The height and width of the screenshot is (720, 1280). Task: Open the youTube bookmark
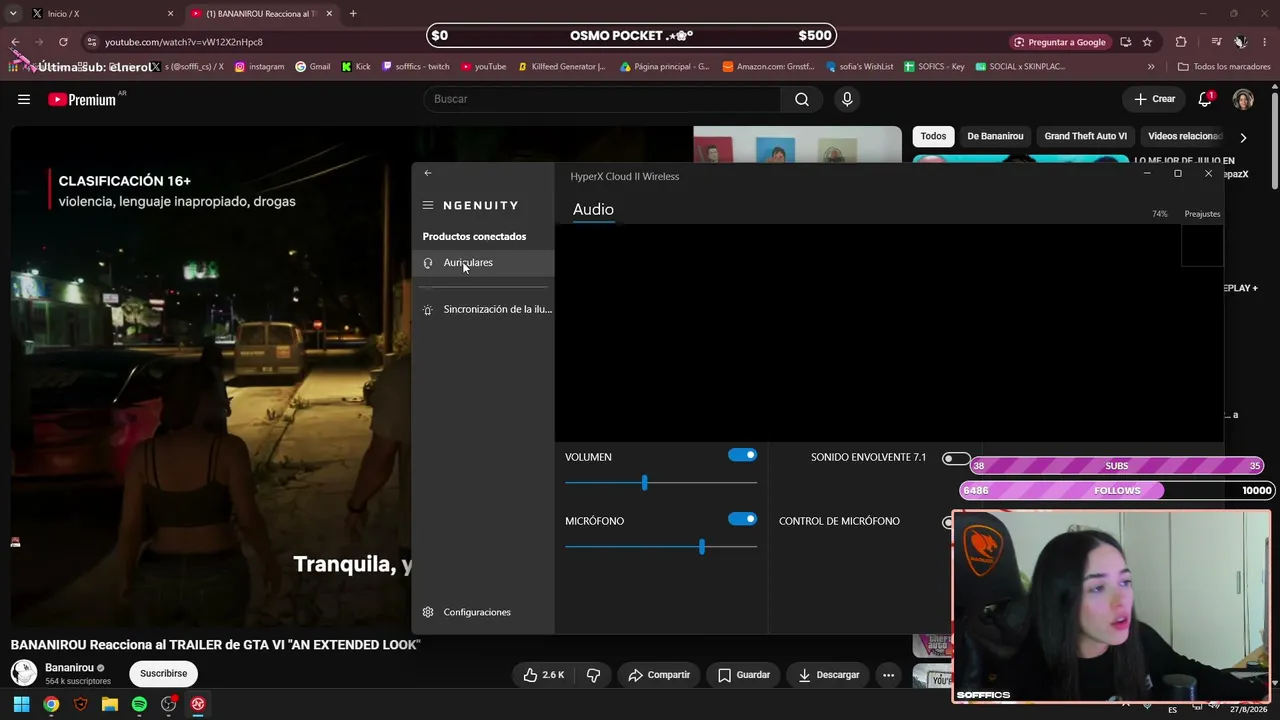pos(484,67)
